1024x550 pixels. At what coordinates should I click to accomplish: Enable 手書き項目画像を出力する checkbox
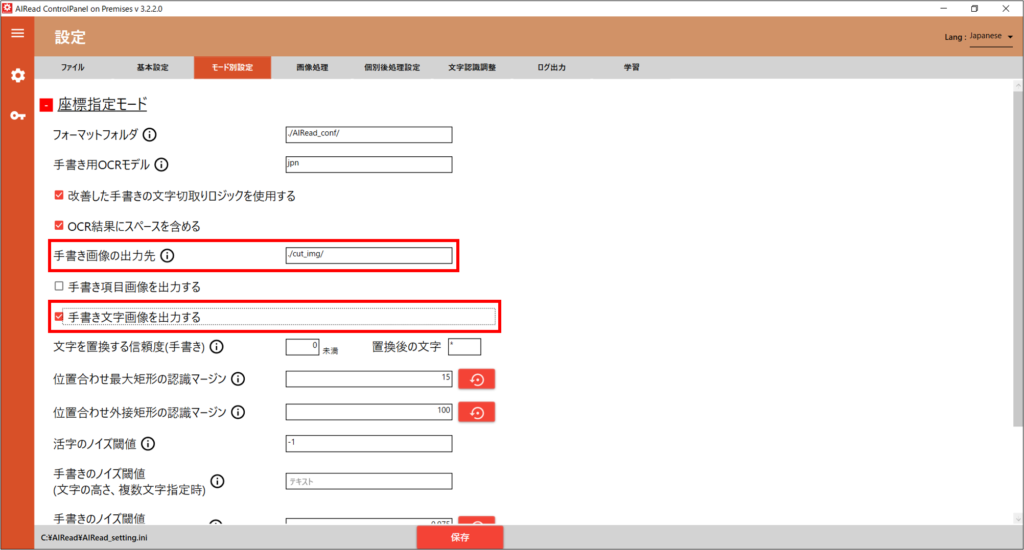[x=59, y=286]
